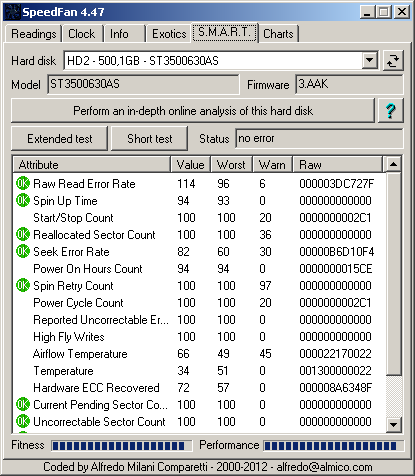Select the Reported Uncorrectable Er... row
Viewport: 415px width, 476px height.
tap(199, 319)
